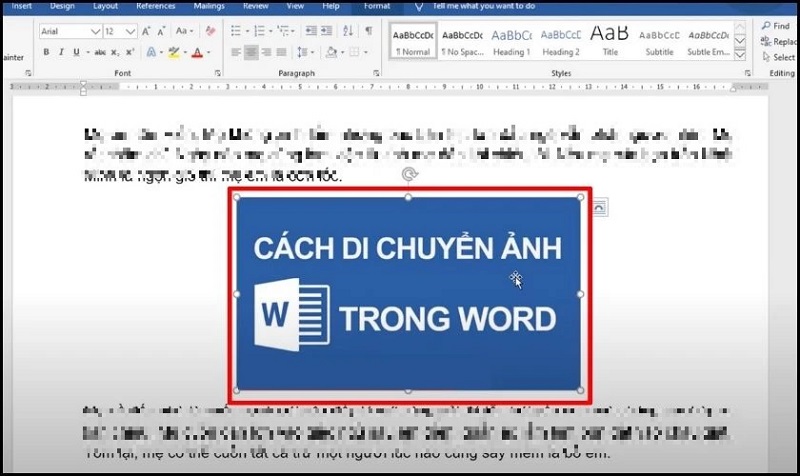Viewport: 800px width, 476px height.
Task: Open the Design ribbon tab
Action: click(62, 6)
